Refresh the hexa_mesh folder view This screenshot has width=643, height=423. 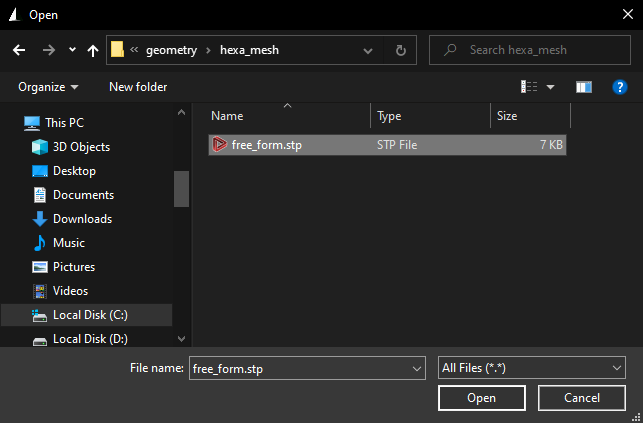pos(400,50)
